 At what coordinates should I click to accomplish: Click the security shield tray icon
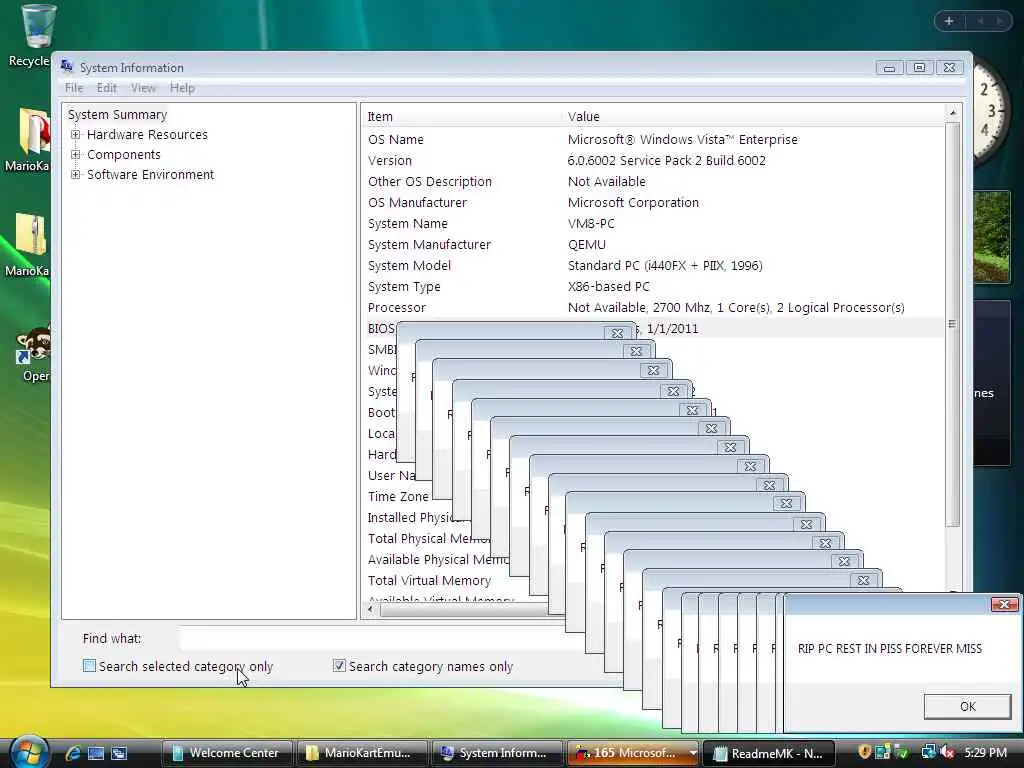(x=864, y=752)
